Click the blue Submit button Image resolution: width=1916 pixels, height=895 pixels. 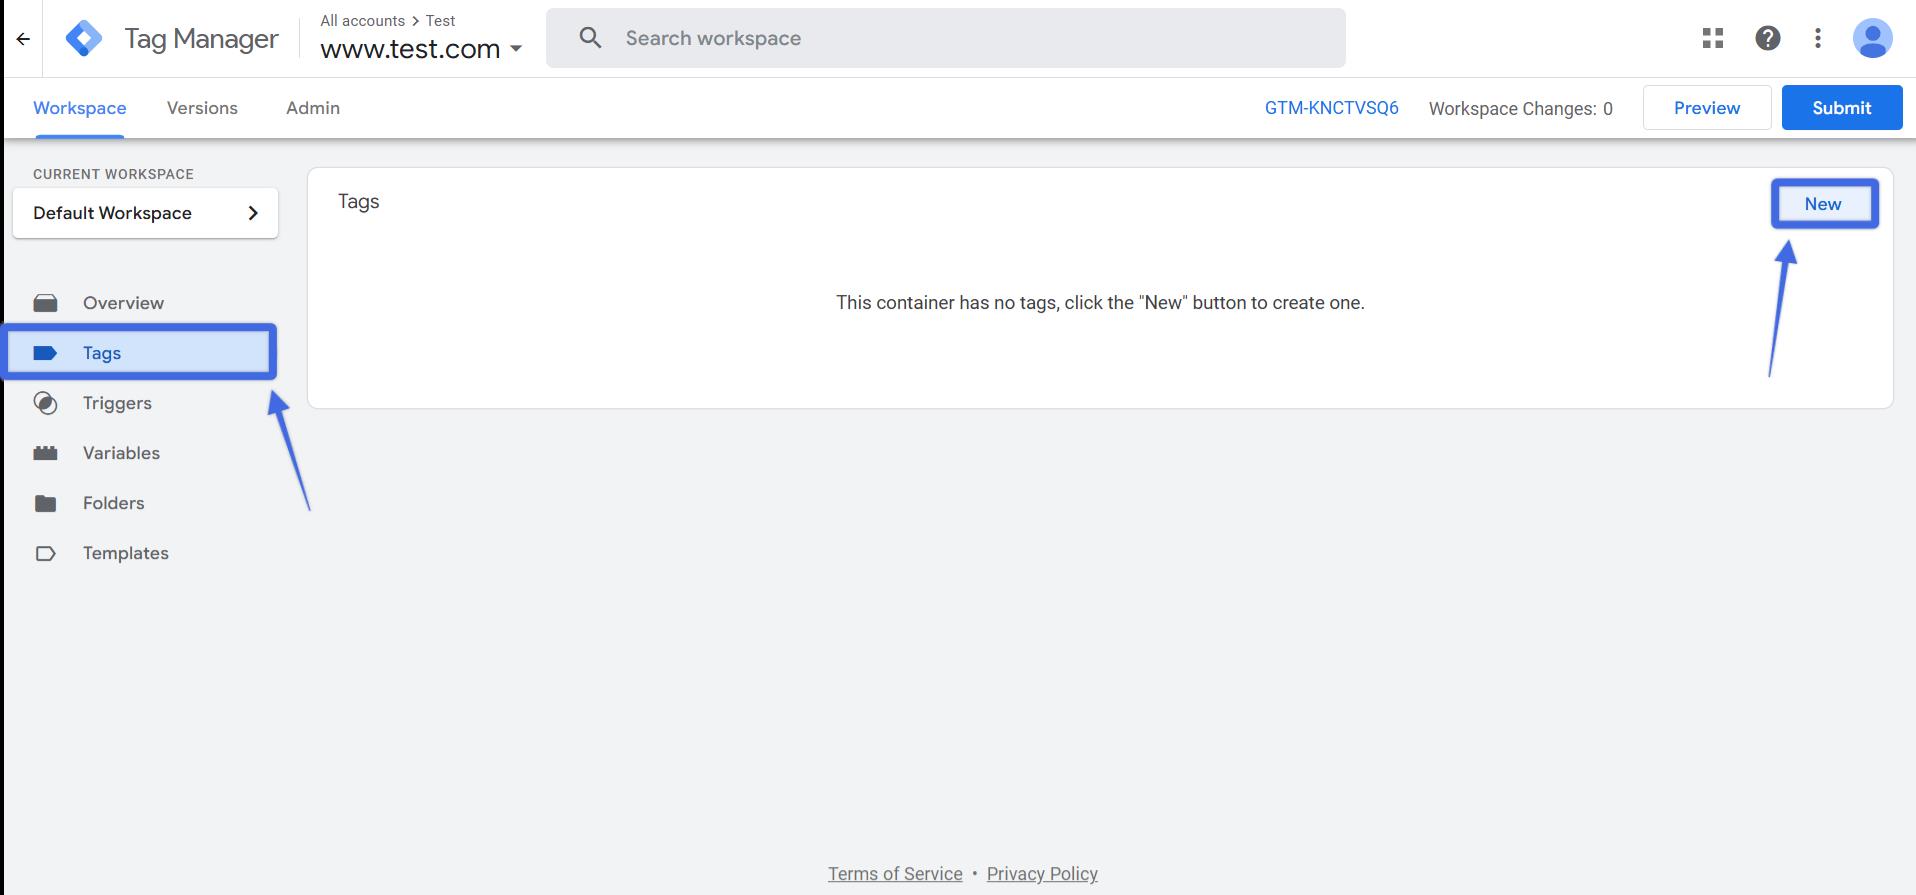tap(1842, 108)
